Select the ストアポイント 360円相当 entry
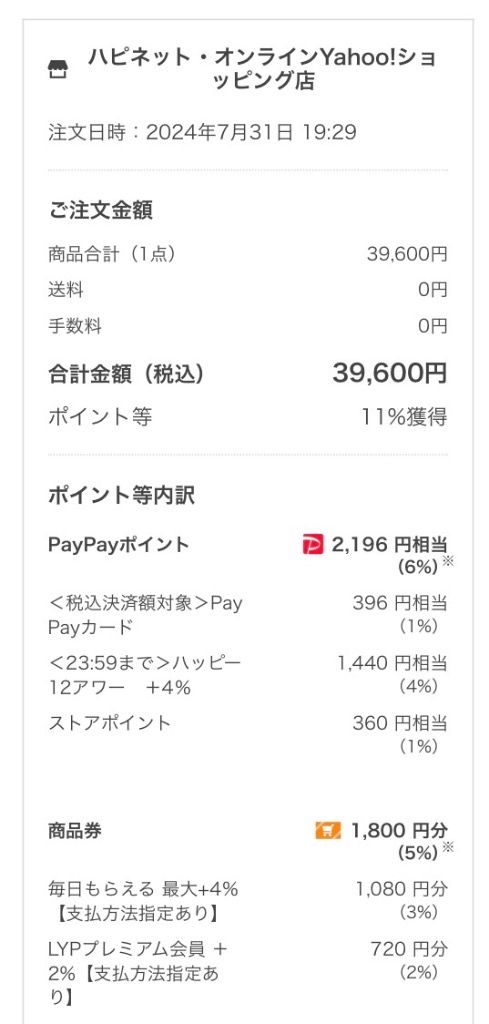This screenshot has height=1024, width=489. (248, 734)
